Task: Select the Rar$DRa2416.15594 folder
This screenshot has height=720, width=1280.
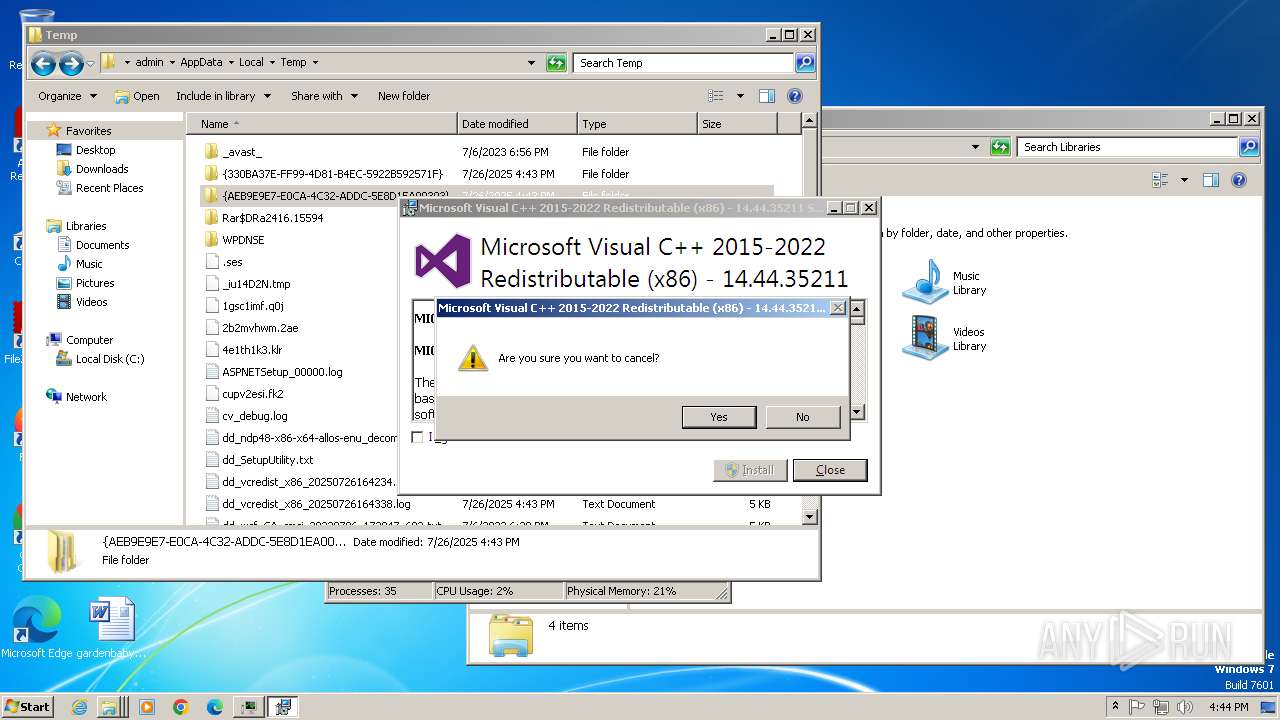Action: [x=272, y=218]
